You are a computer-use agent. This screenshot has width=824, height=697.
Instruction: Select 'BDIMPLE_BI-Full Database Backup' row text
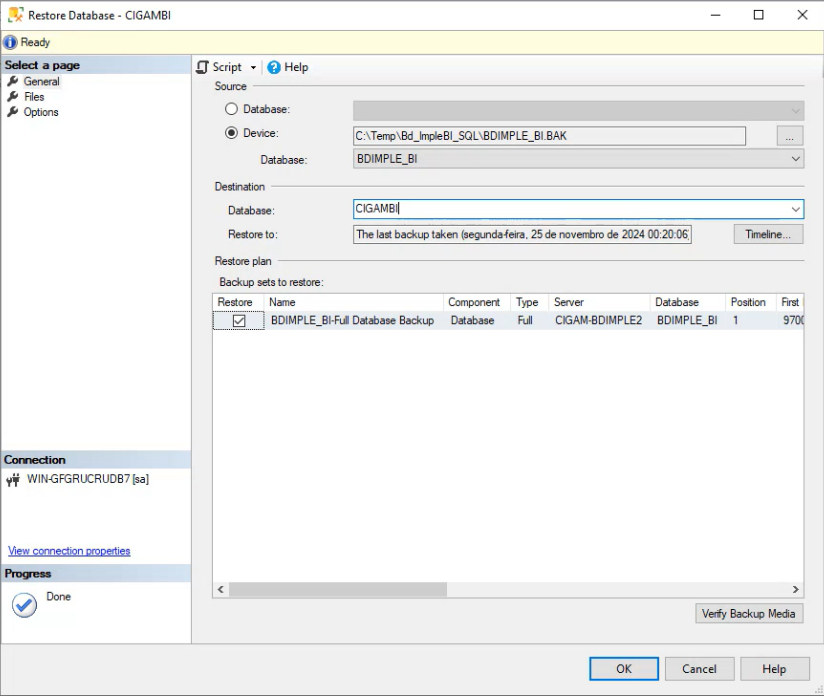tap(352, 320)
